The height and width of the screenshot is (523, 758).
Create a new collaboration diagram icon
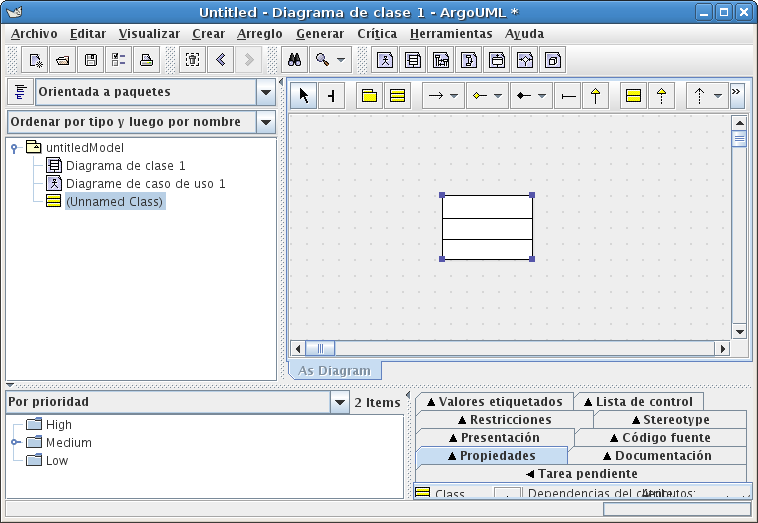point(469,60)
